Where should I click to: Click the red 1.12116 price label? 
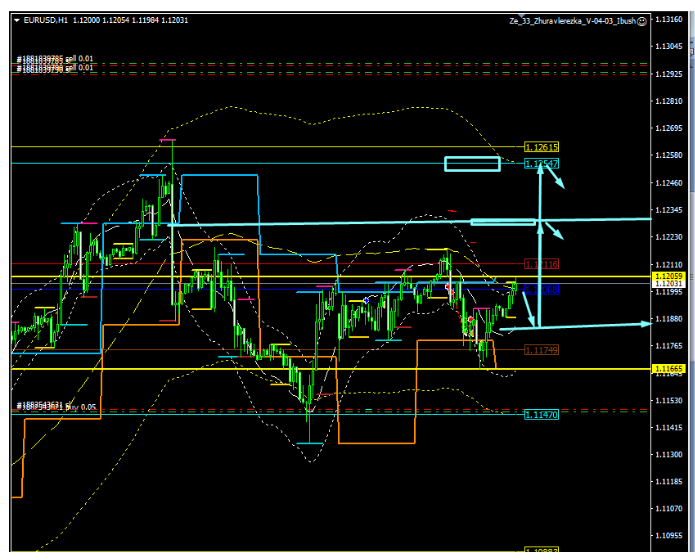541,264
